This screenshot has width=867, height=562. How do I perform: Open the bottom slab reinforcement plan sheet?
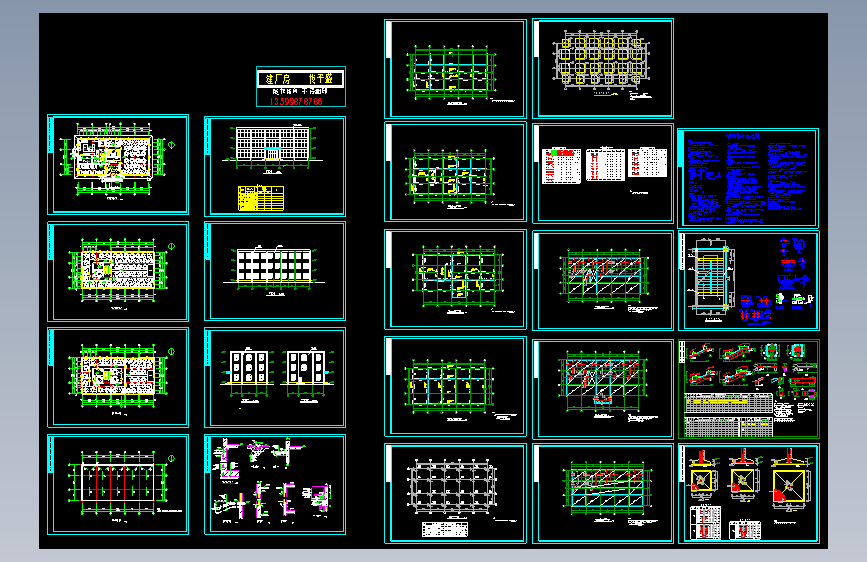click(603, 493)
